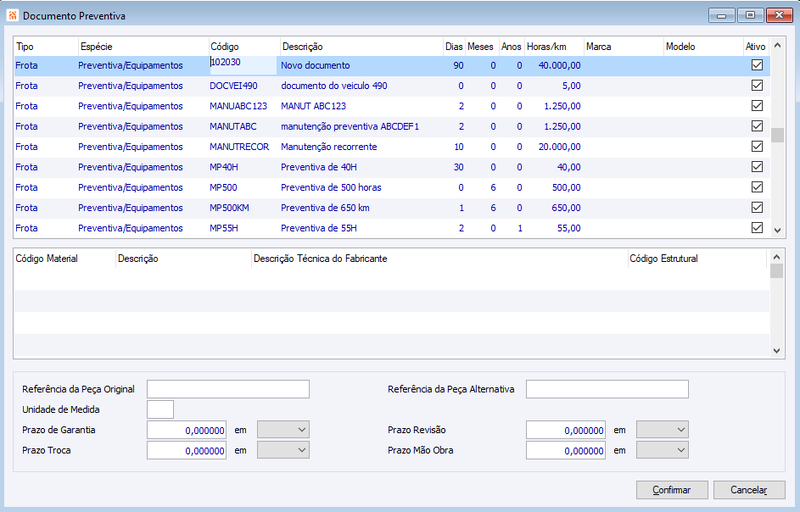This screenshot has height=512, width=800.
Task: Toggle Ativo checkbox for MANUTRECOR row
Action: 757,146
